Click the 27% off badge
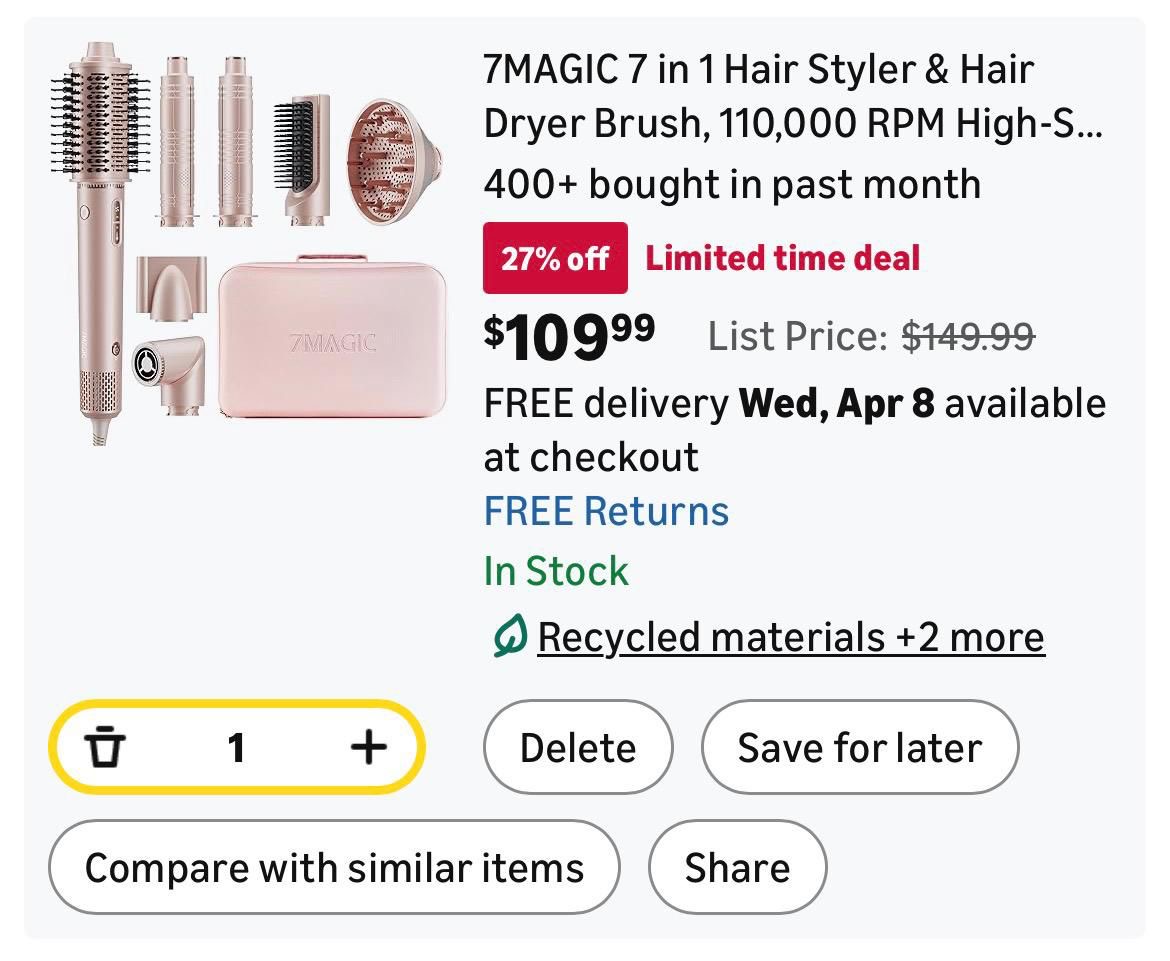The image size is (1170, 961). [x=555, y=258]
